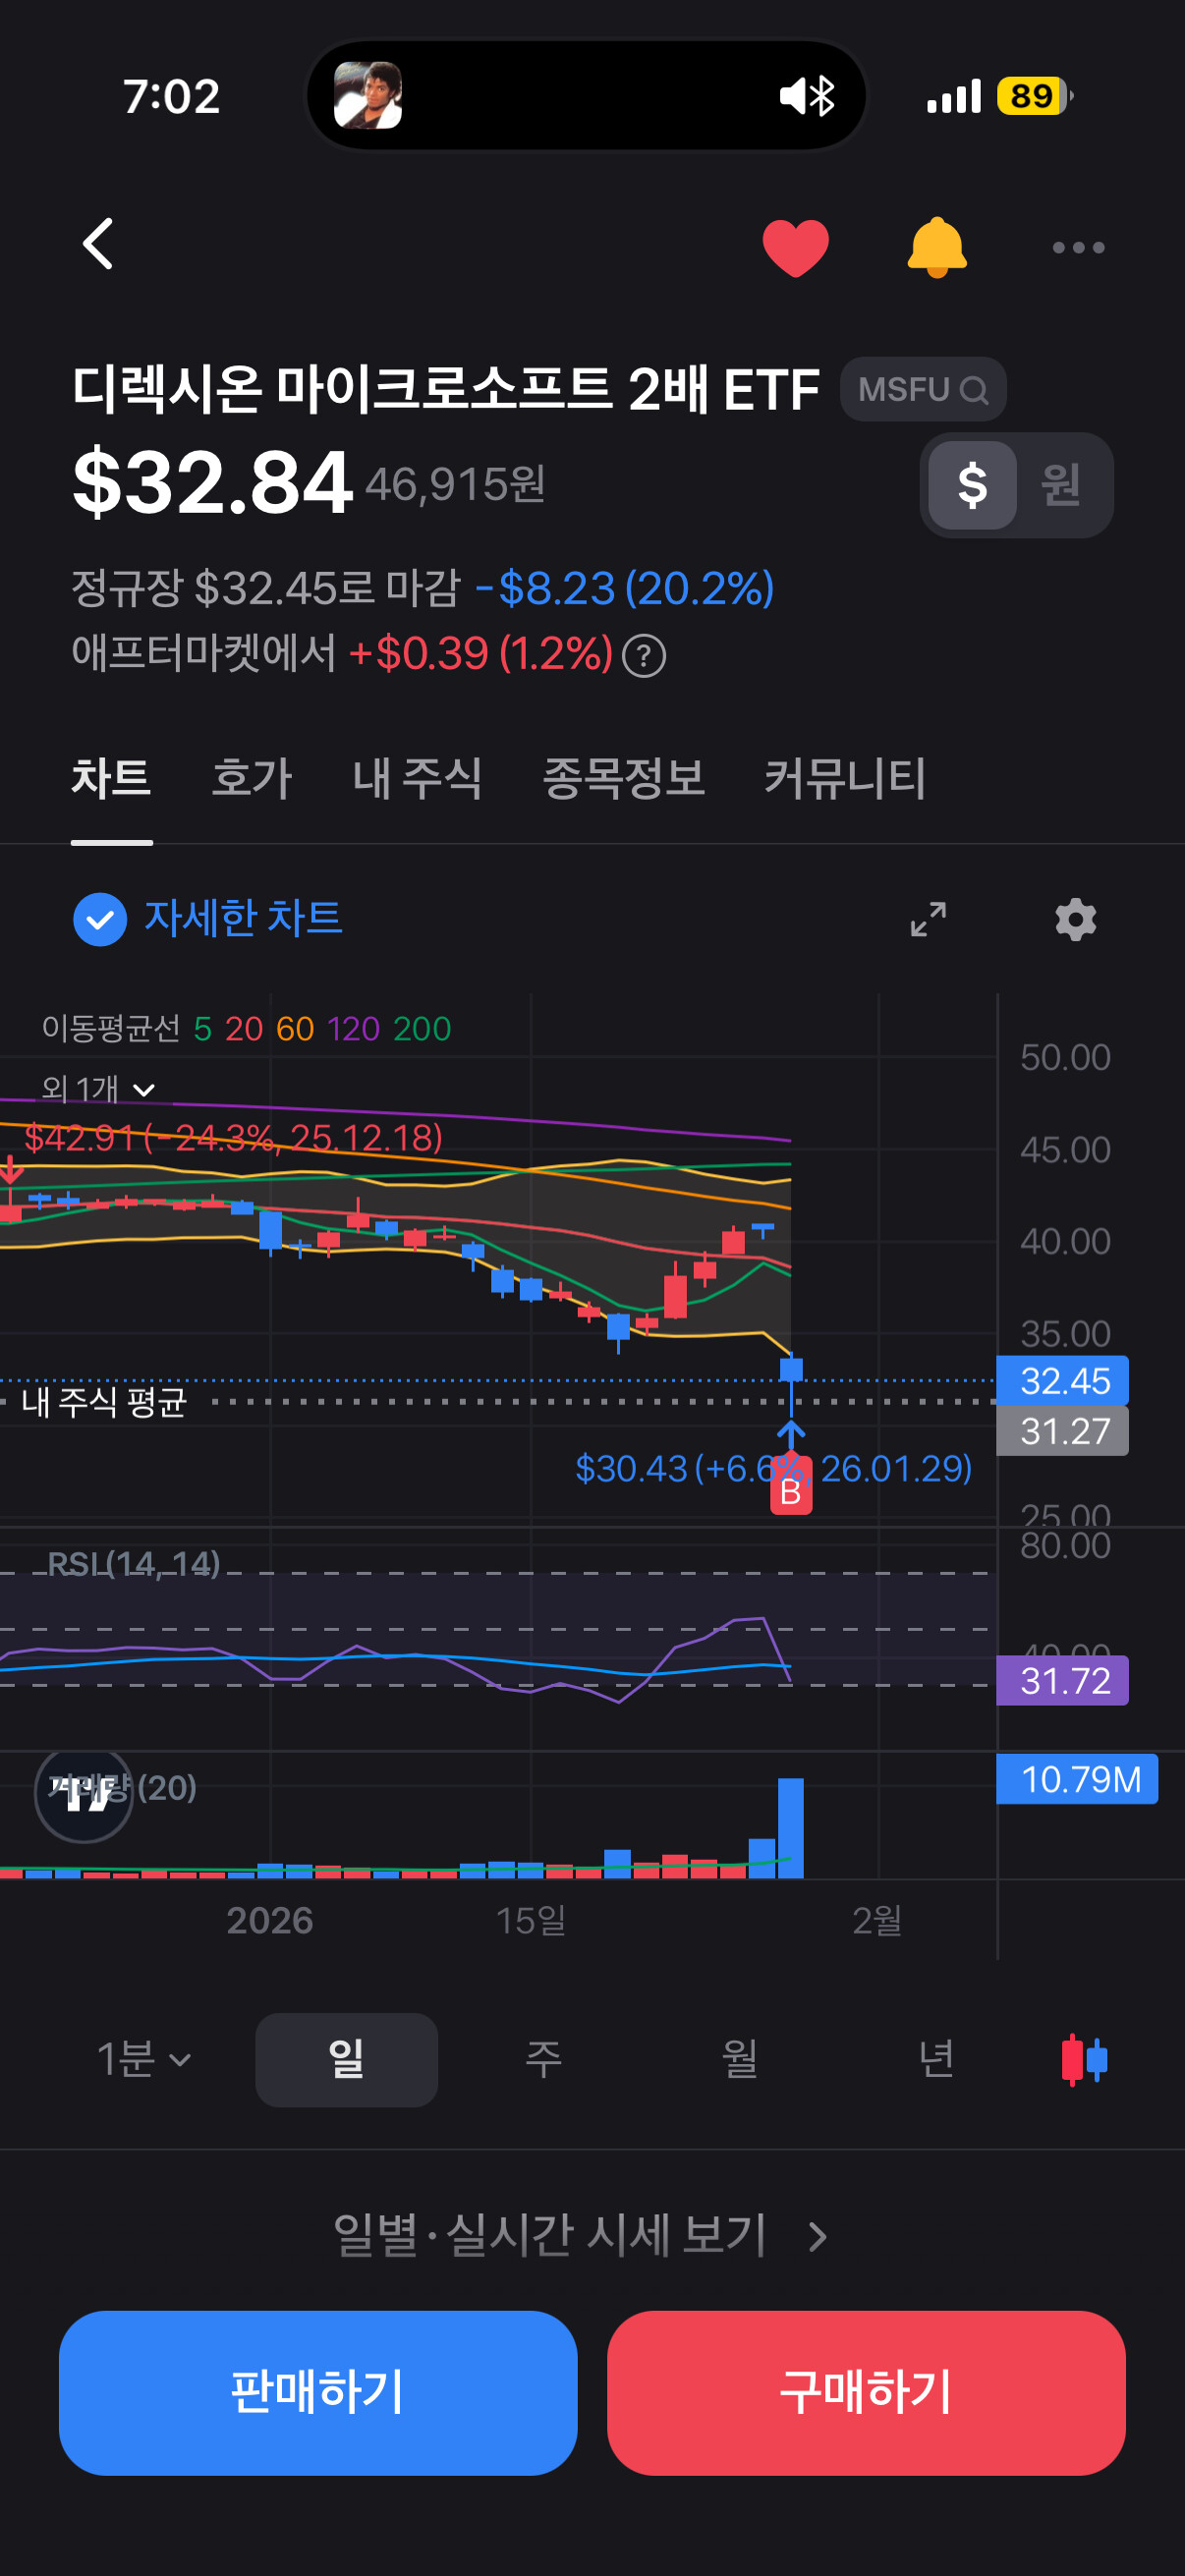Go back using the left arrow
1185x2576 pixels.
[x=98, y=245]
